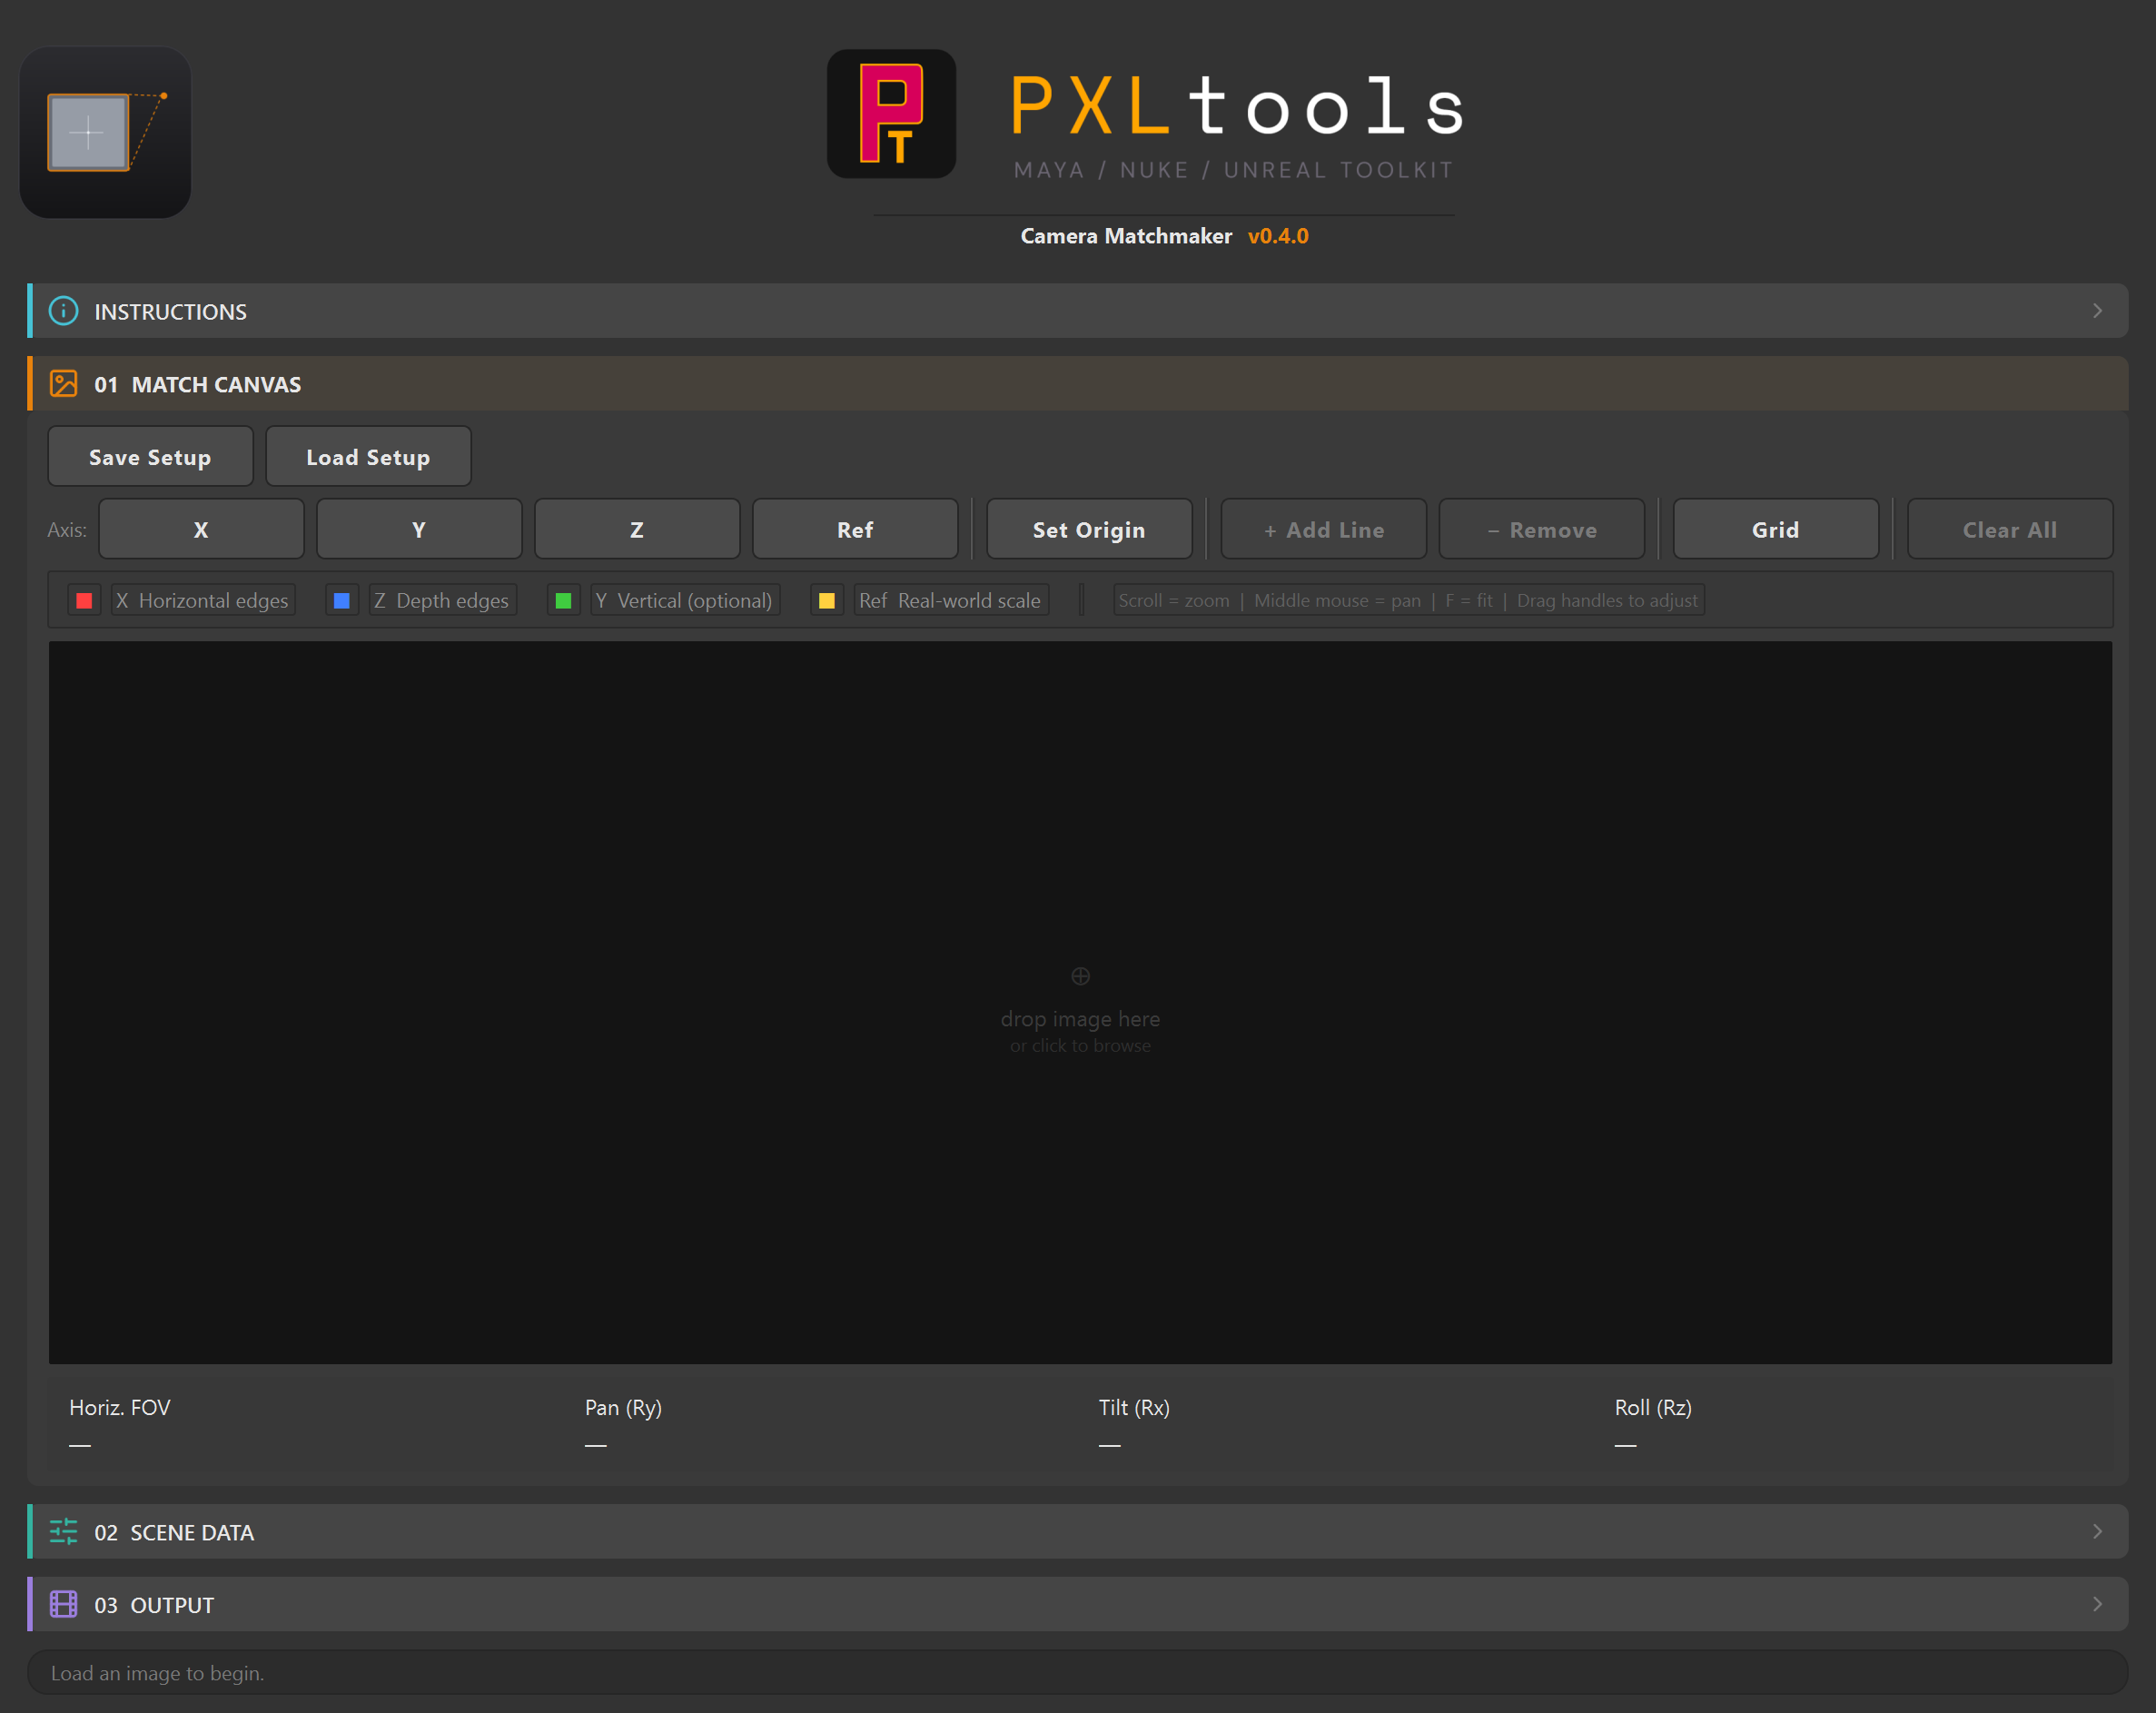
Task: Expand the 03 Output chevron
Action: tap(2097, 1604)
